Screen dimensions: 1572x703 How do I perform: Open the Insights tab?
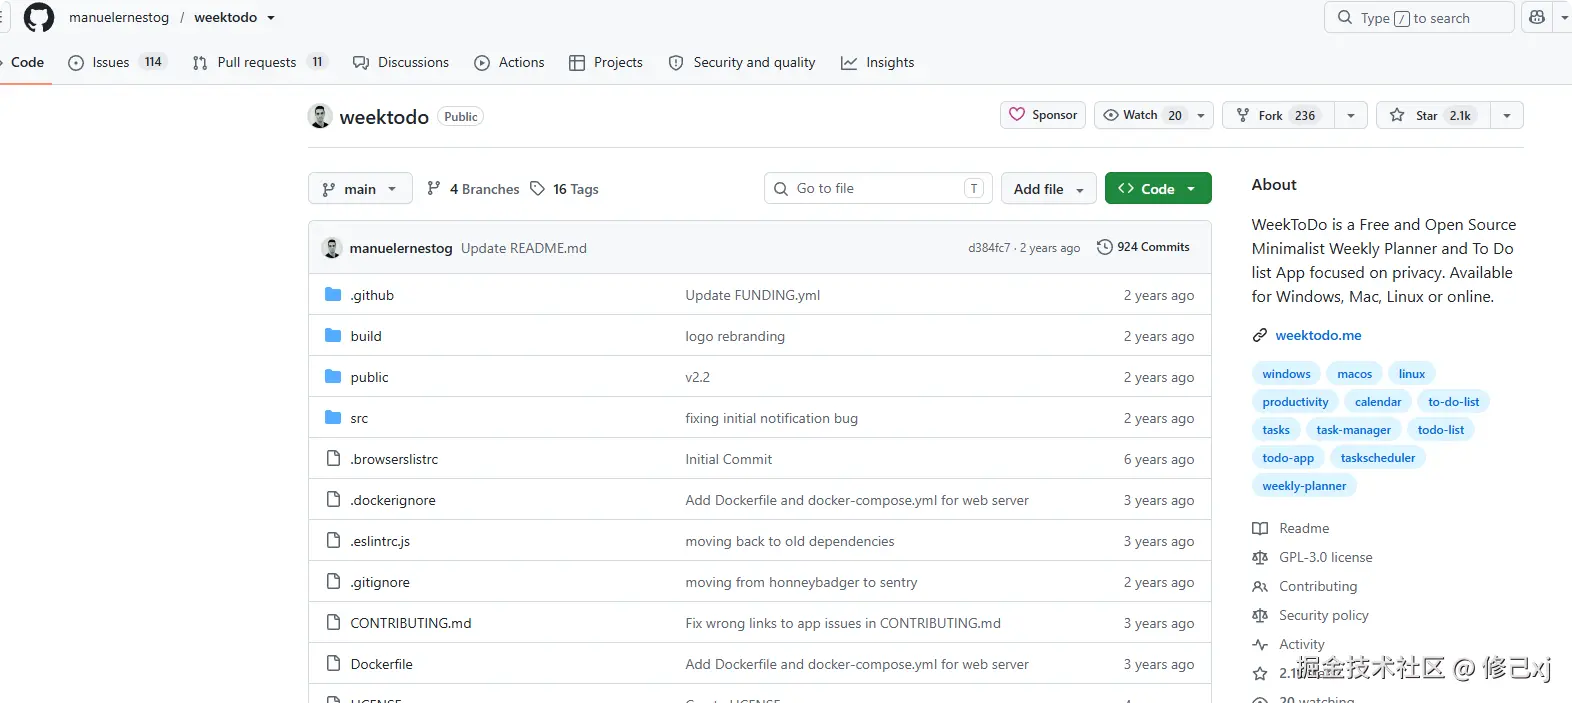tap(878, 62)
